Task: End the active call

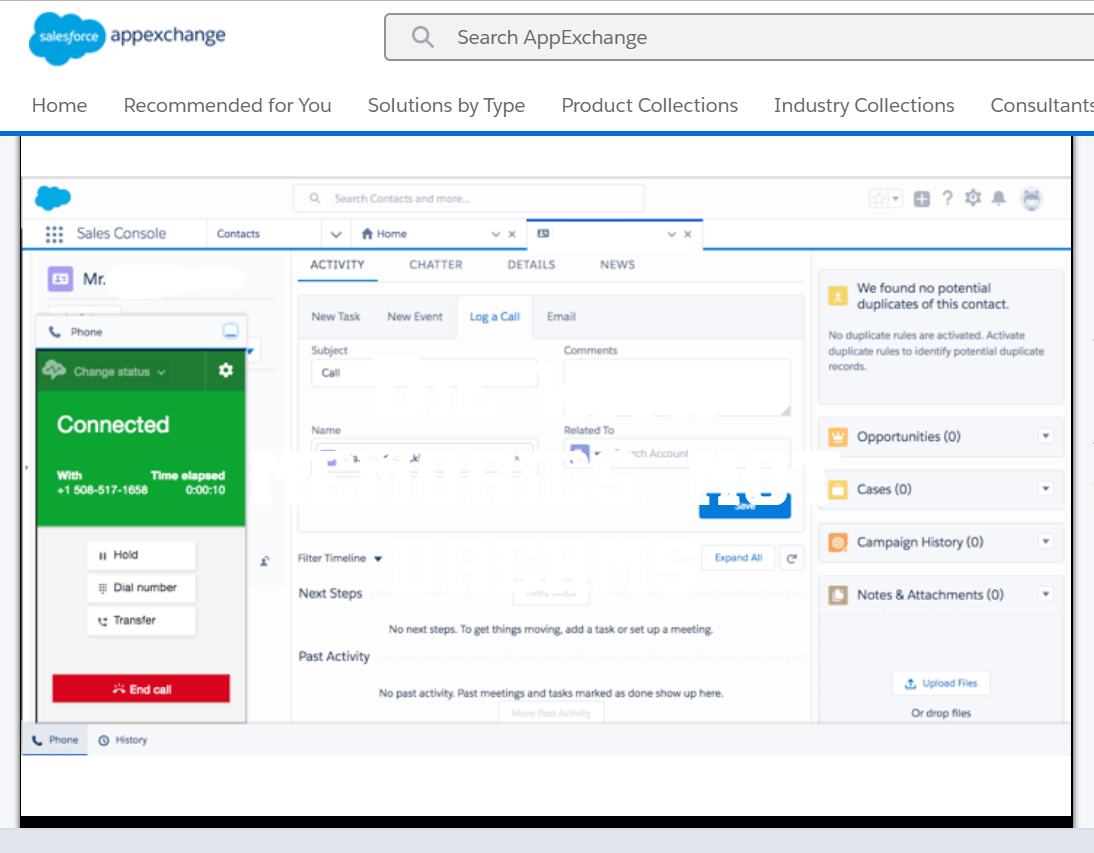Action: 141,688
